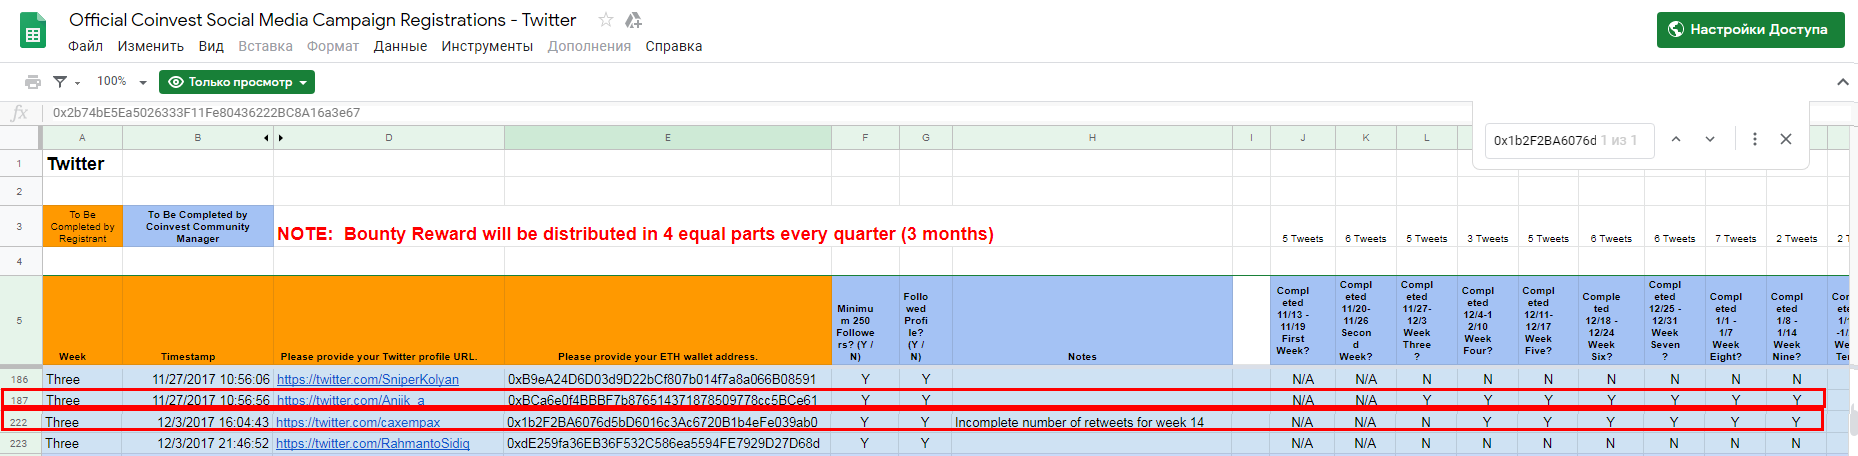Click the print icon
The height and width of the screenshot is (456, 1858).
(33, 82)
